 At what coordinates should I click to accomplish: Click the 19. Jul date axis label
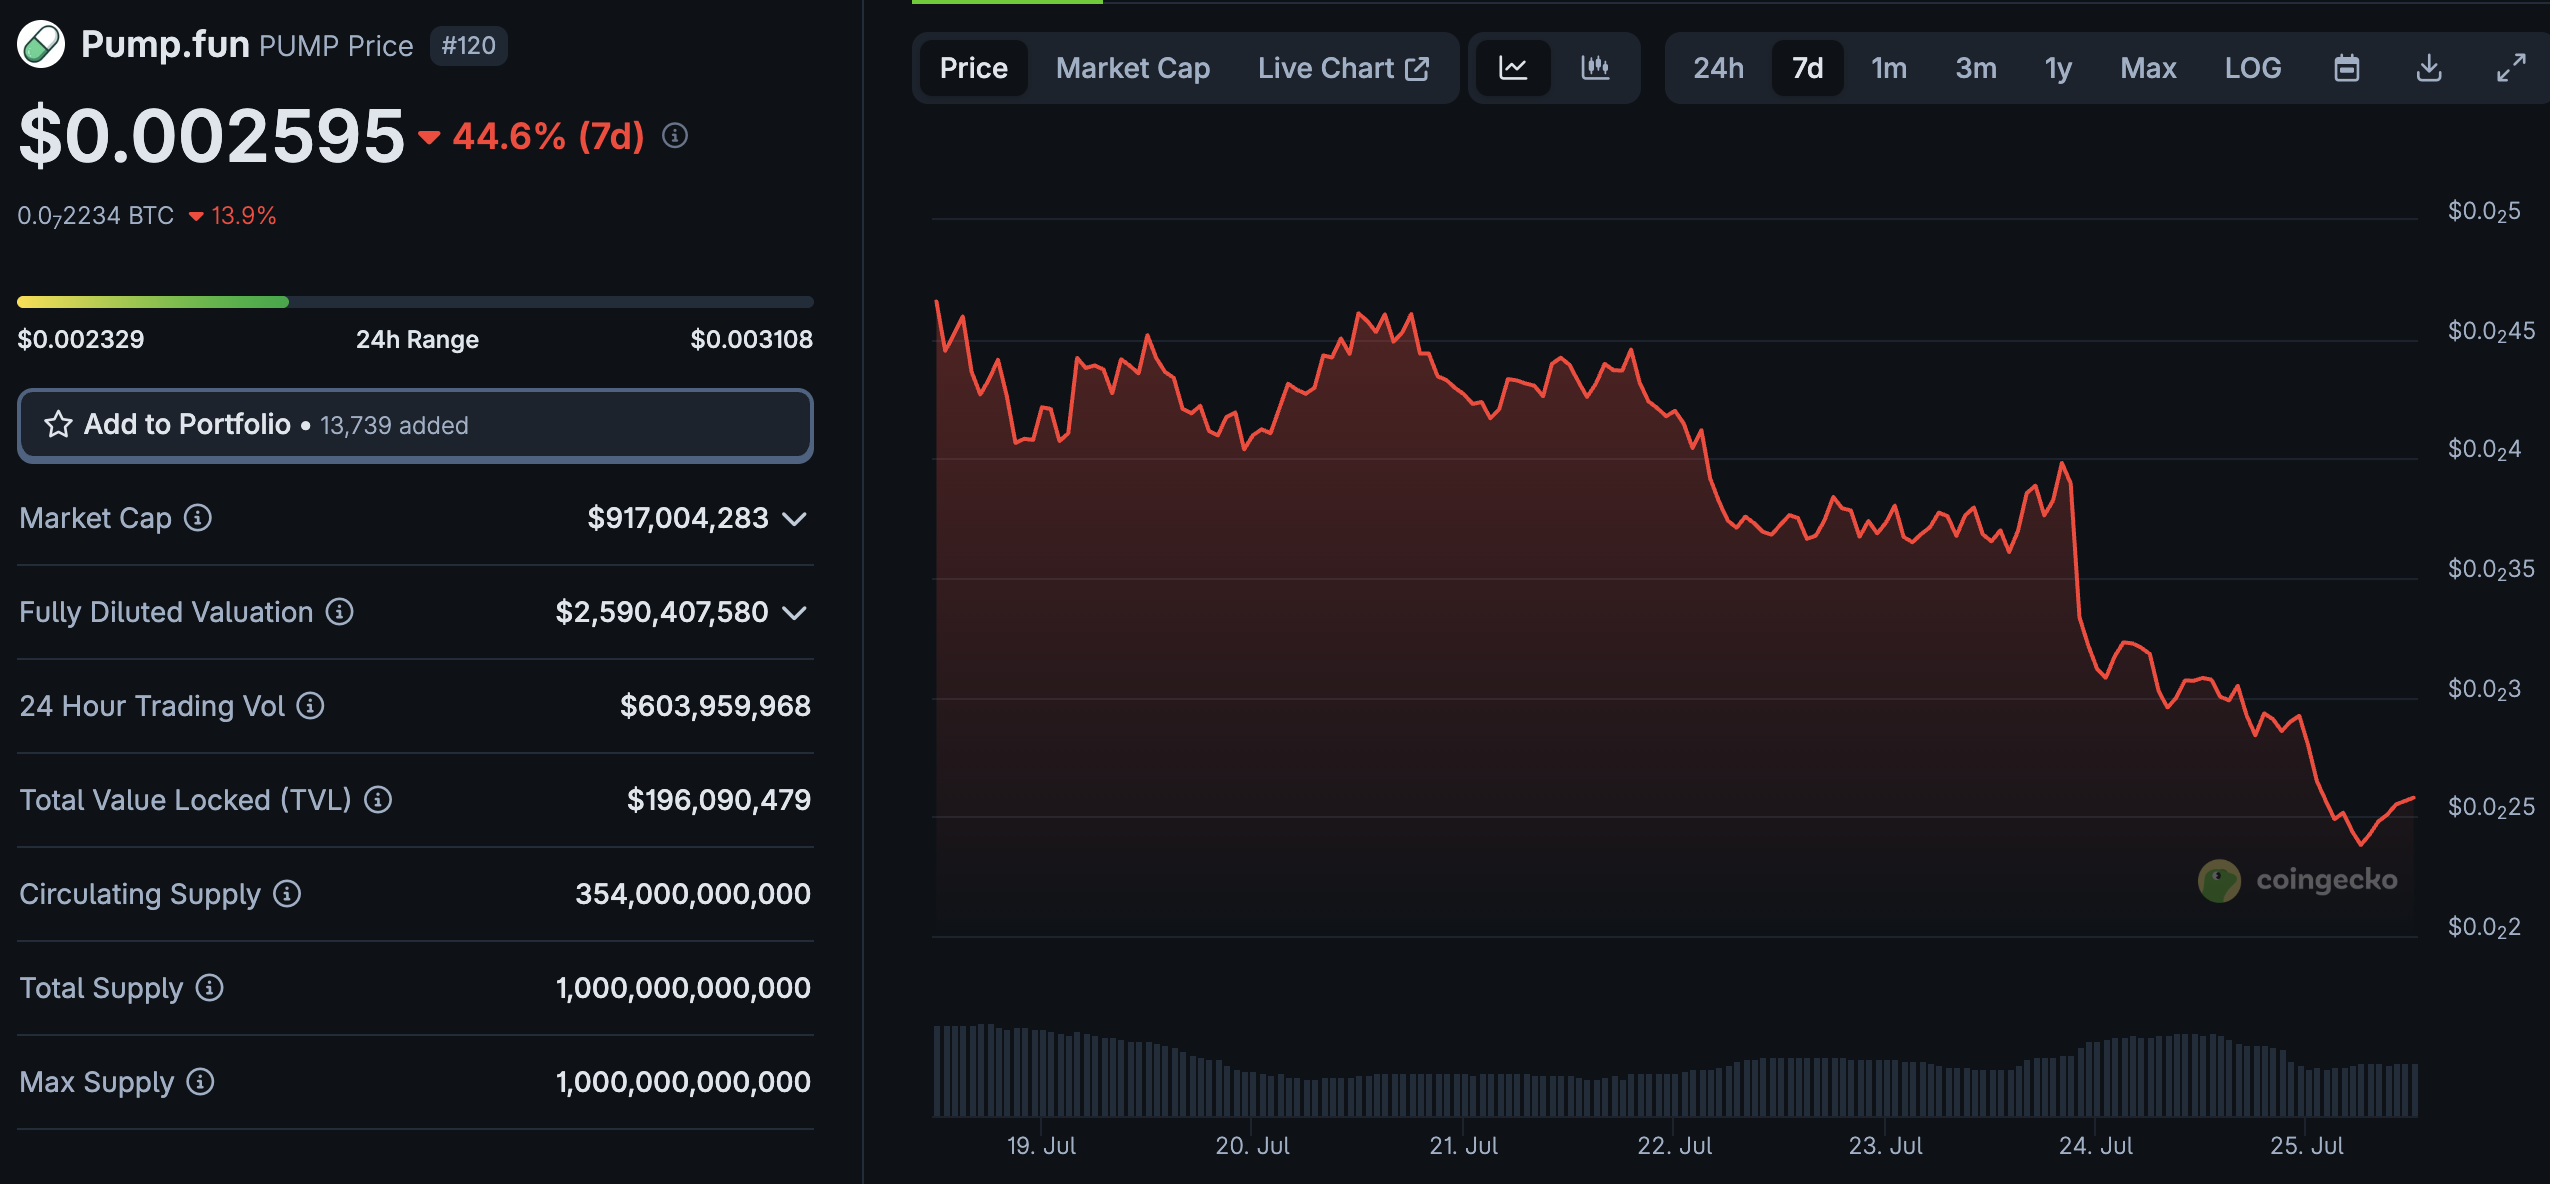pyautogui.click(x=1041, y=1146)
